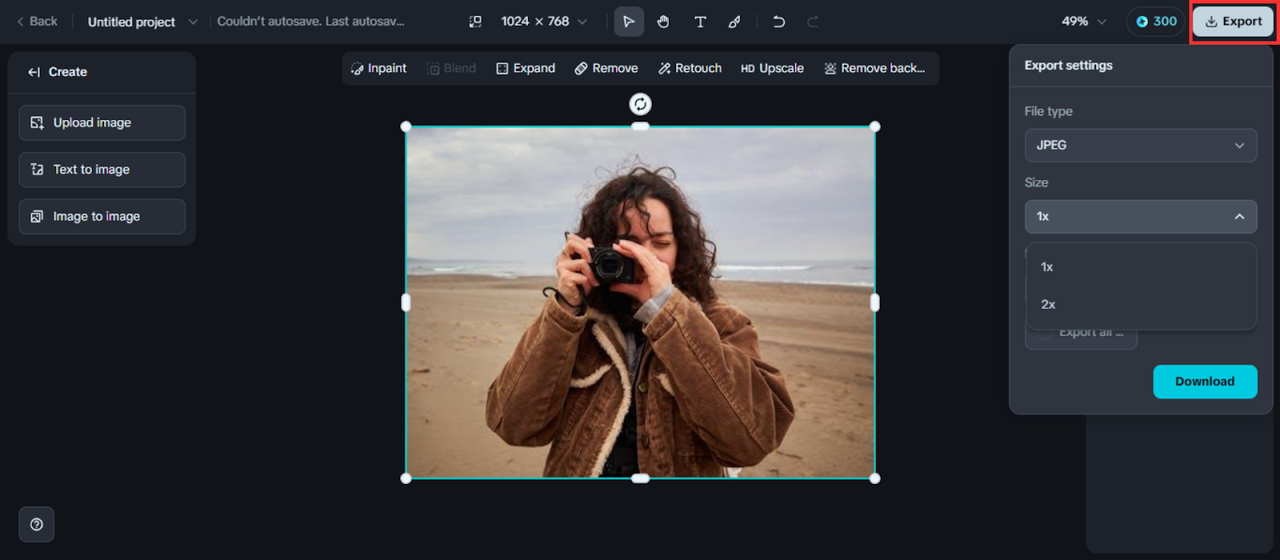Choose Remove background tool
The width and height of the screenshot is (1280, 560).
(874, 68)
